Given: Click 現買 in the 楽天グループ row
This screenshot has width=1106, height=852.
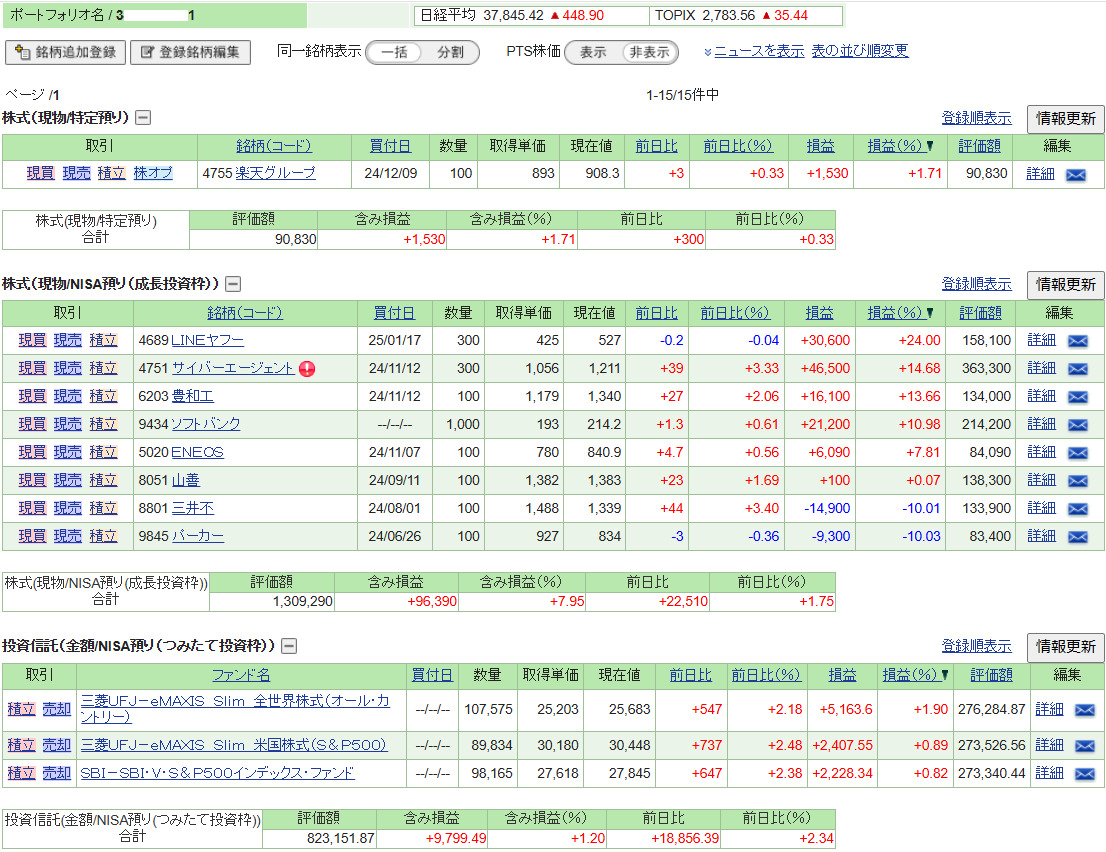Looking at the screenshot, I should tap(40, 173).
